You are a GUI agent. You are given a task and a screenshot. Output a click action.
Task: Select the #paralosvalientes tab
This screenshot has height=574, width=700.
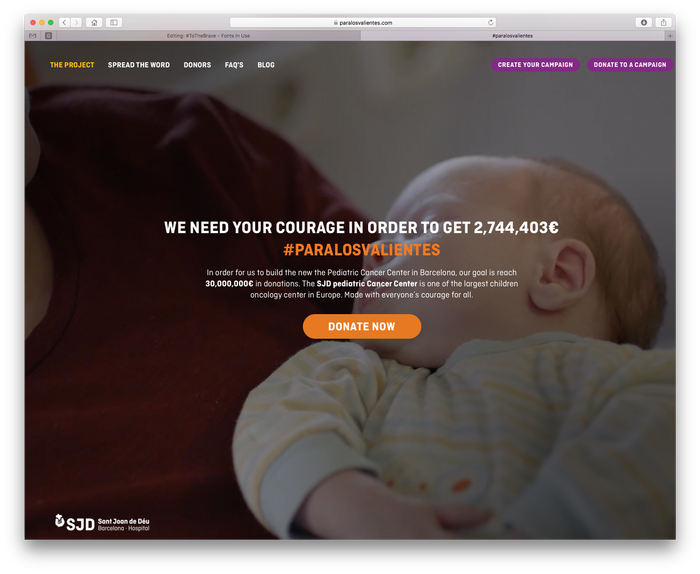pos(512,36)
